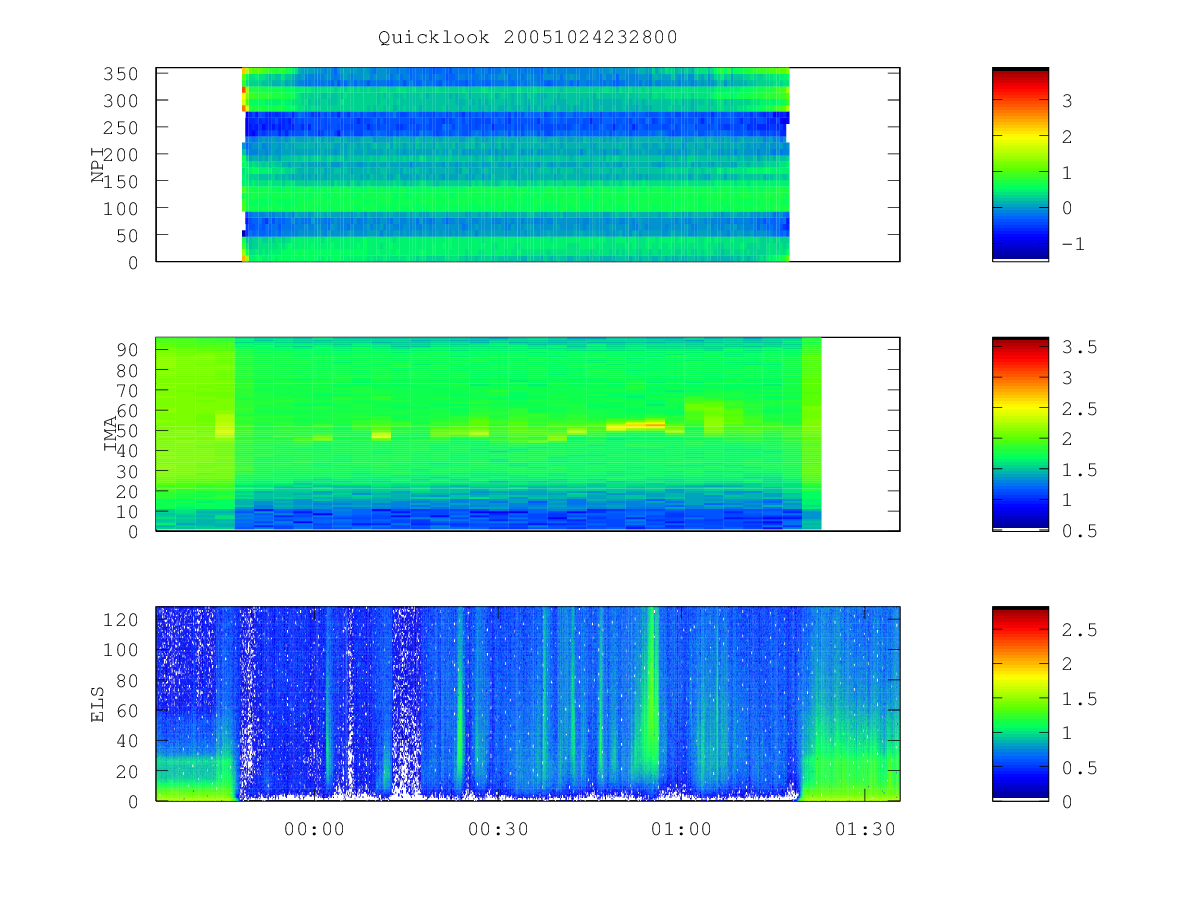Select the IMA y-axis label
The width and height of the screenshot is (1200, 900).
tap(111, 434)
